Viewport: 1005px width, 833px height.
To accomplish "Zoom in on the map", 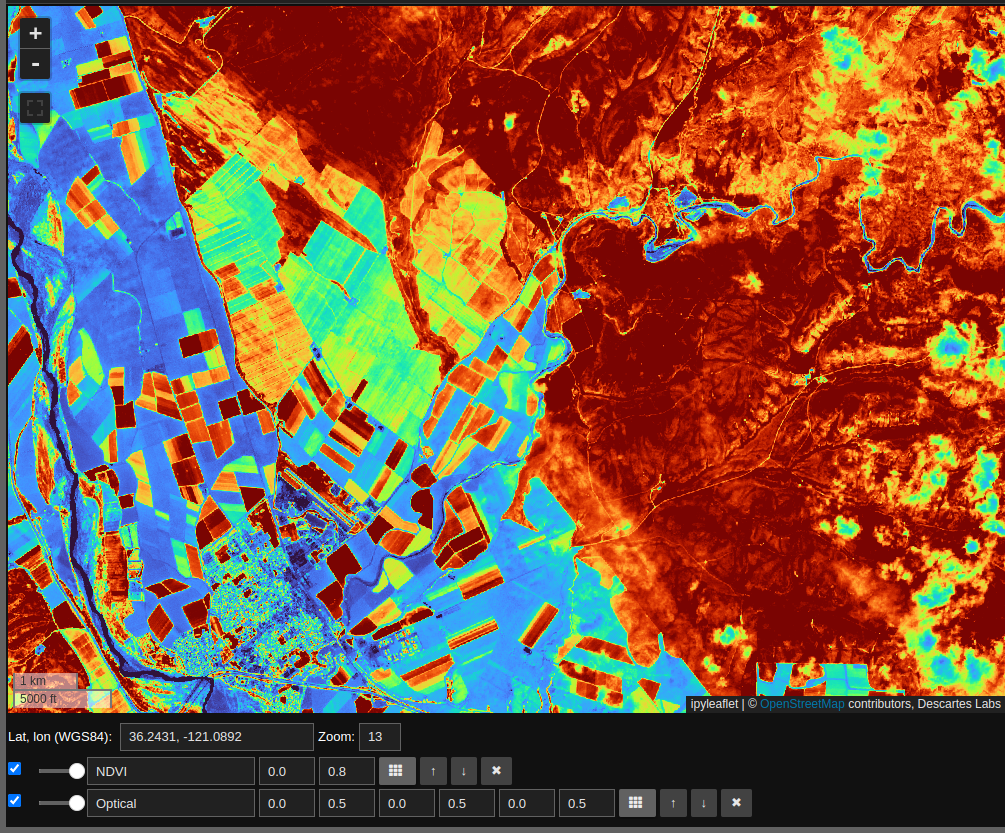I will coord(35,33).
